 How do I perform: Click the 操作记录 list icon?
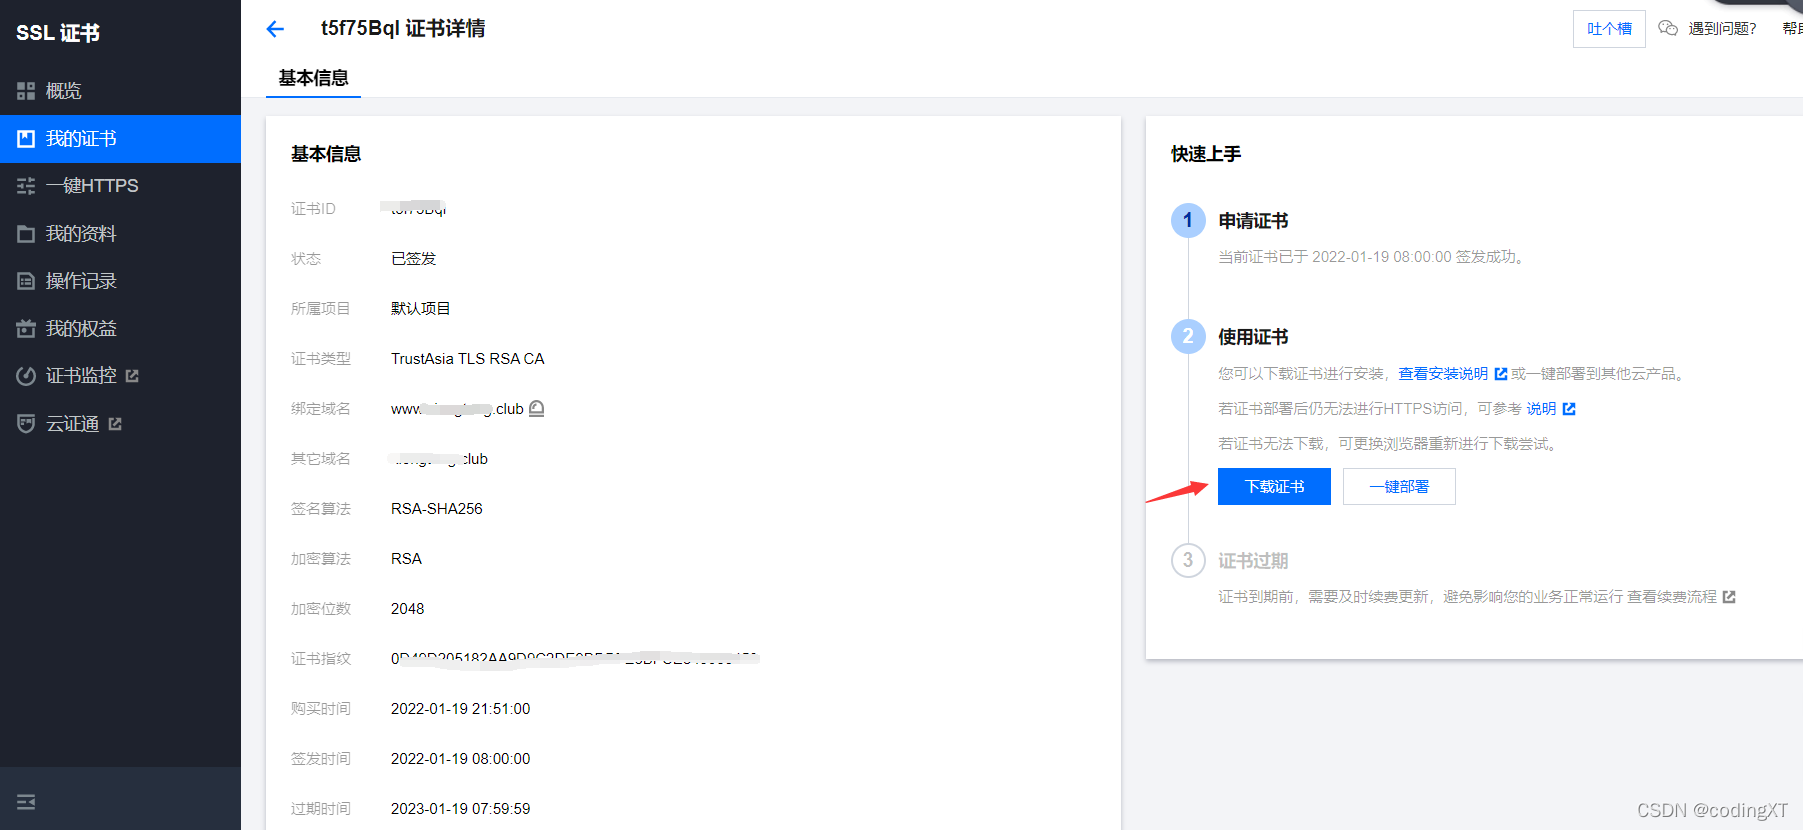(26, 281)
